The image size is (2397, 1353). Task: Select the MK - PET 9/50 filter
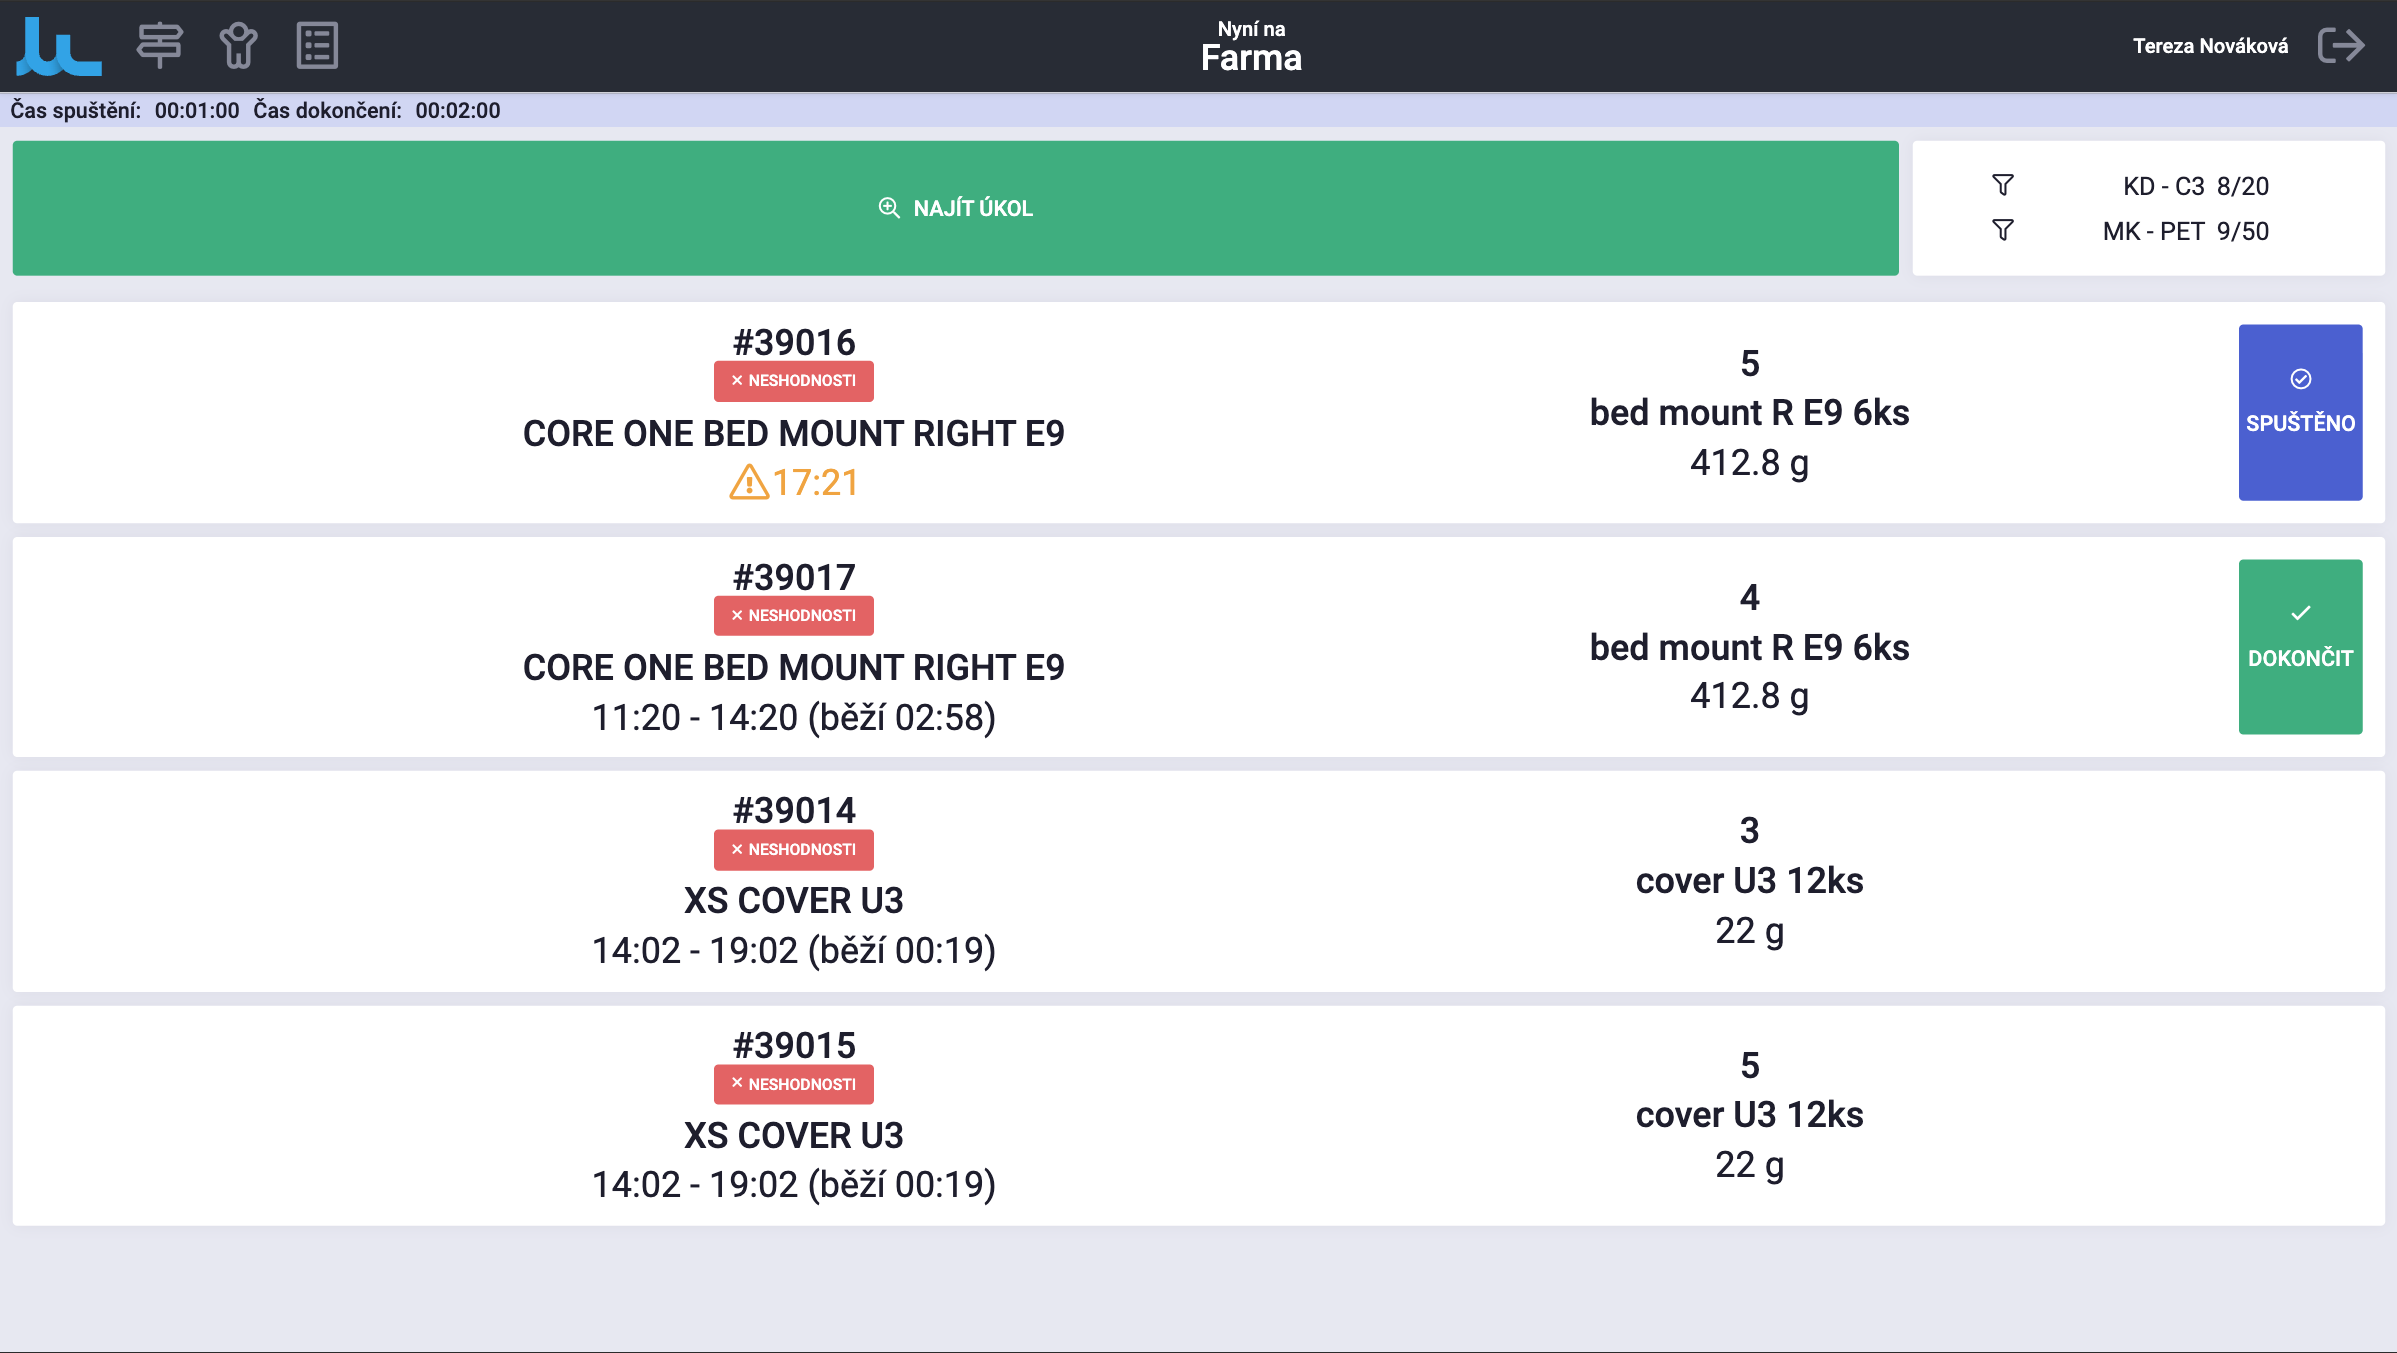pyautogui.click(x=2185, y=232)
